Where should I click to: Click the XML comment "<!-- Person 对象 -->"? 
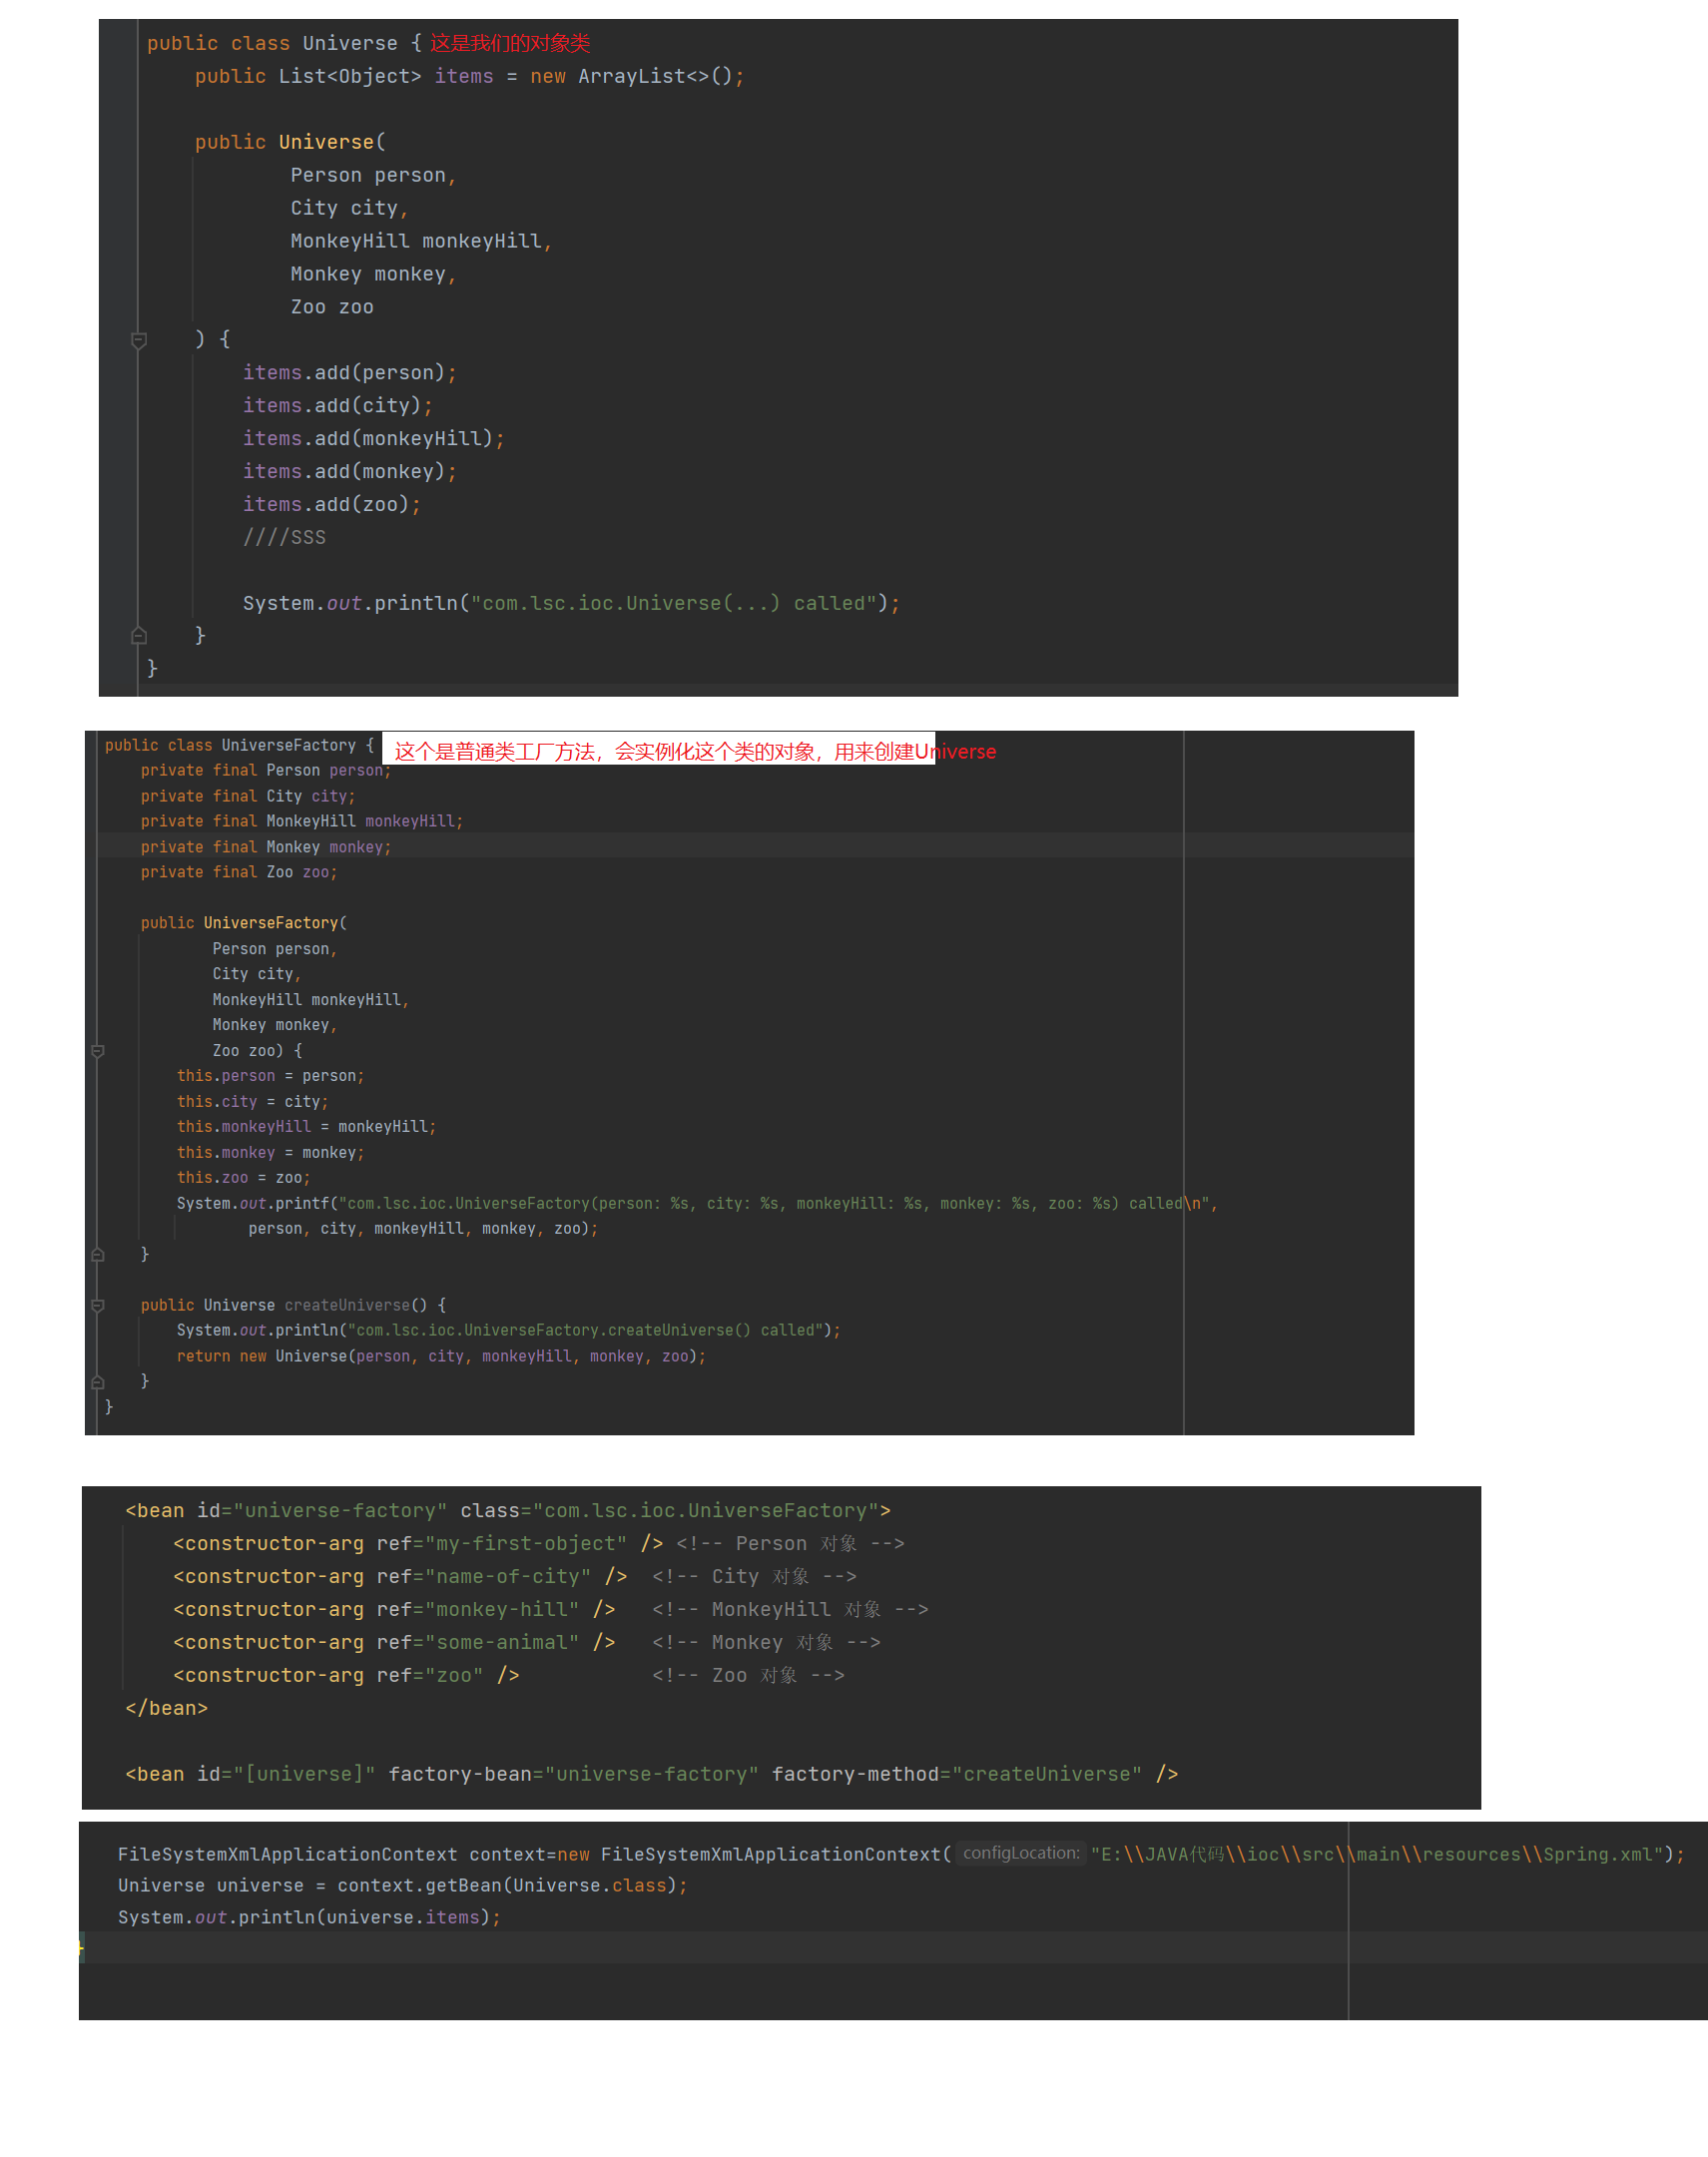point(790,1543)
